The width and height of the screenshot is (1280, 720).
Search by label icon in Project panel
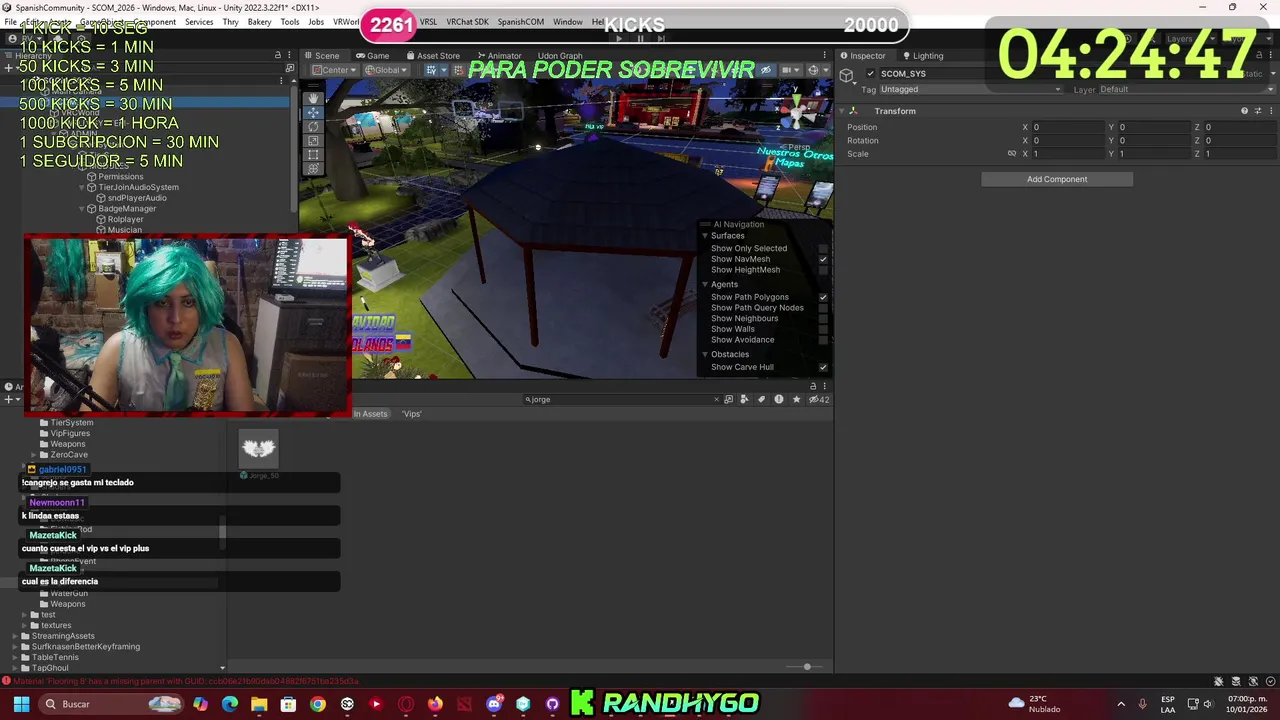click(761, 399)
